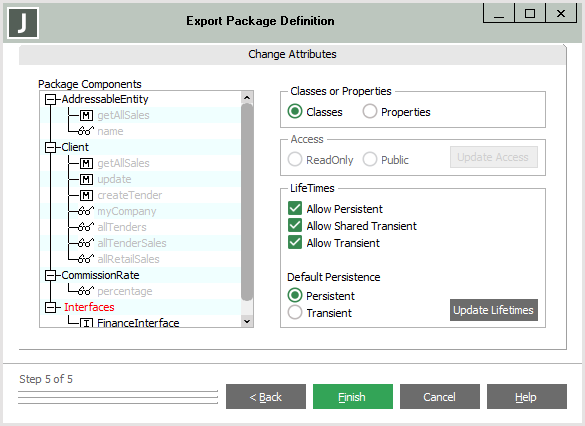The image size is (585, 426).
Task: Select the Properties radio button
Action: pos(369,111)
